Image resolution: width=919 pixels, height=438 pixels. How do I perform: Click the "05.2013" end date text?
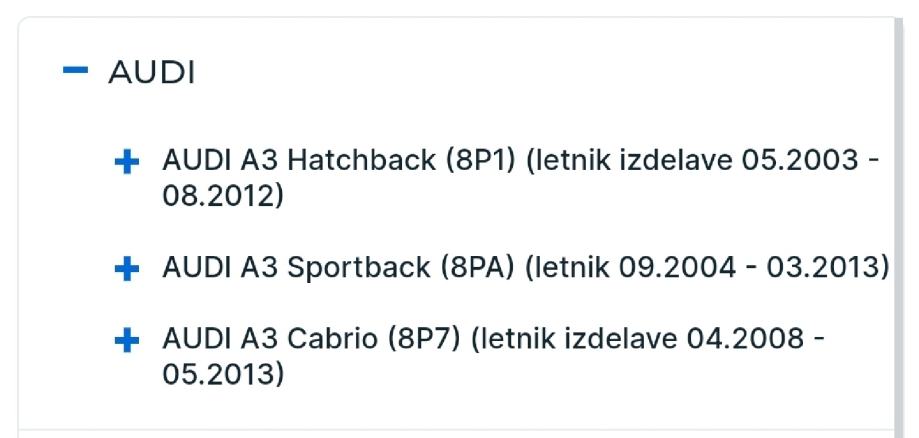[222, 373]
